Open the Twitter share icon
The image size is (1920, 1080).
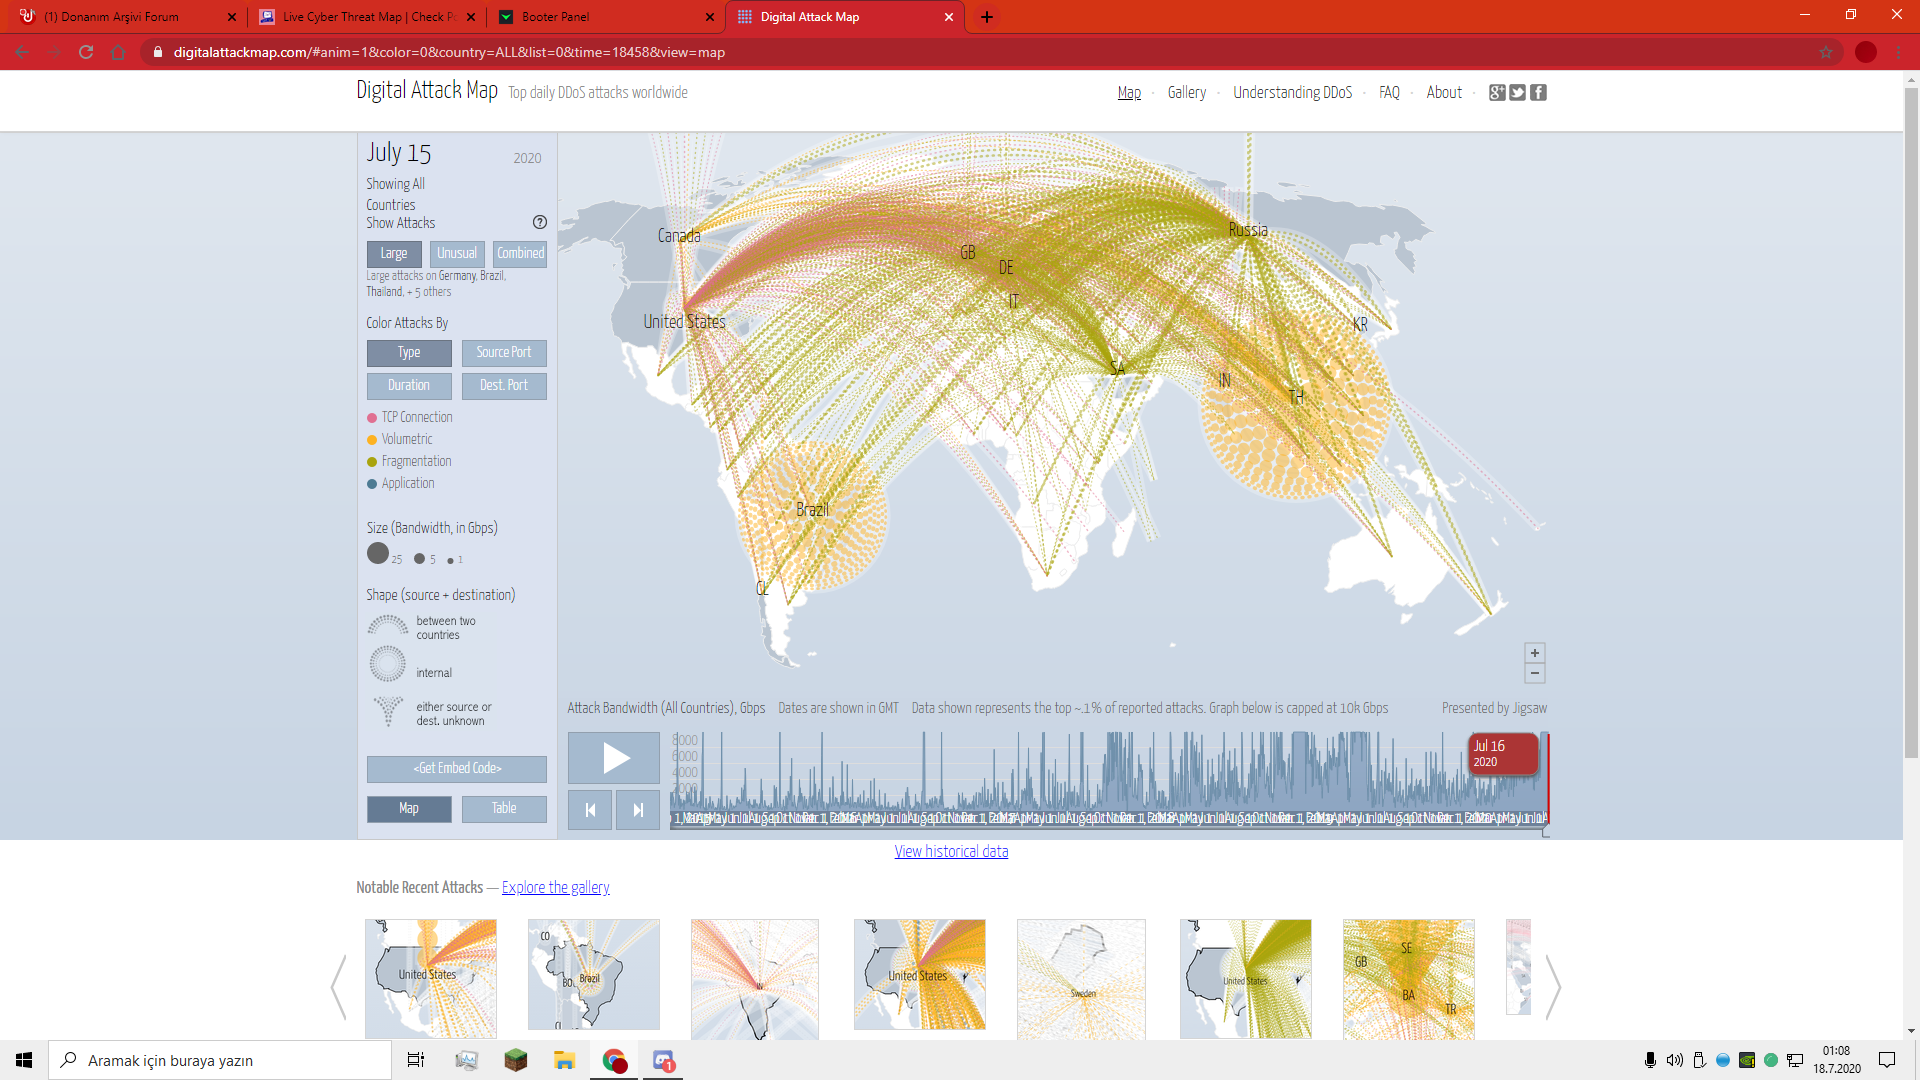tap(1518, 92)
